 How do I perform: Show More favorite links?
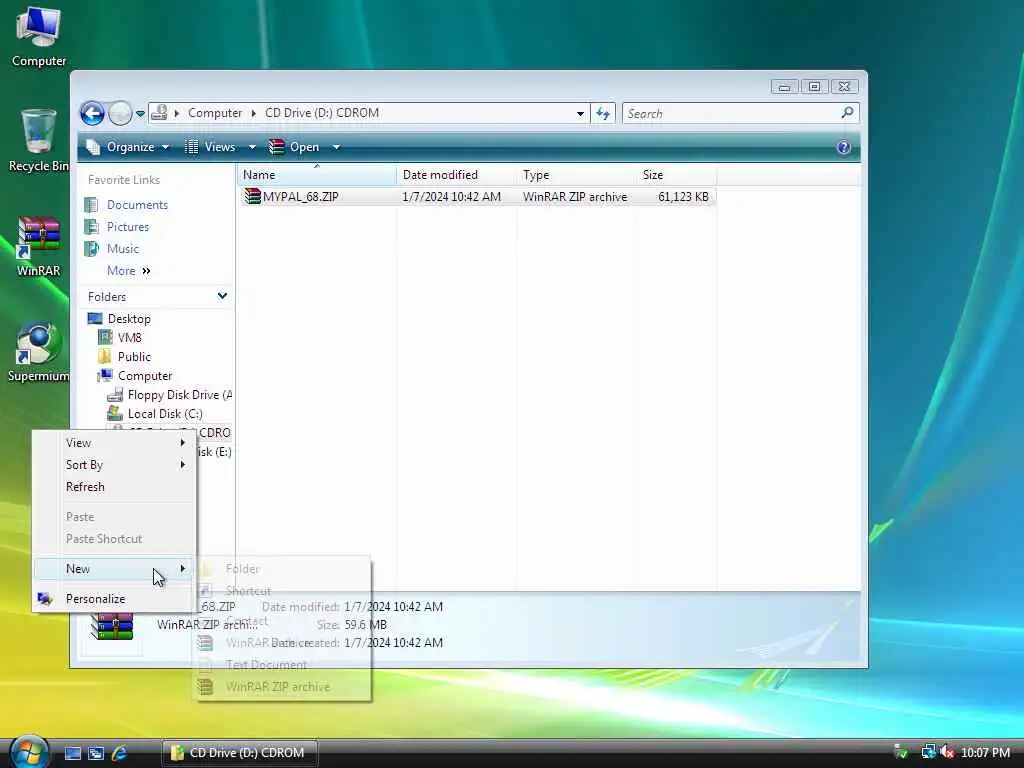(x=129, y=270)
